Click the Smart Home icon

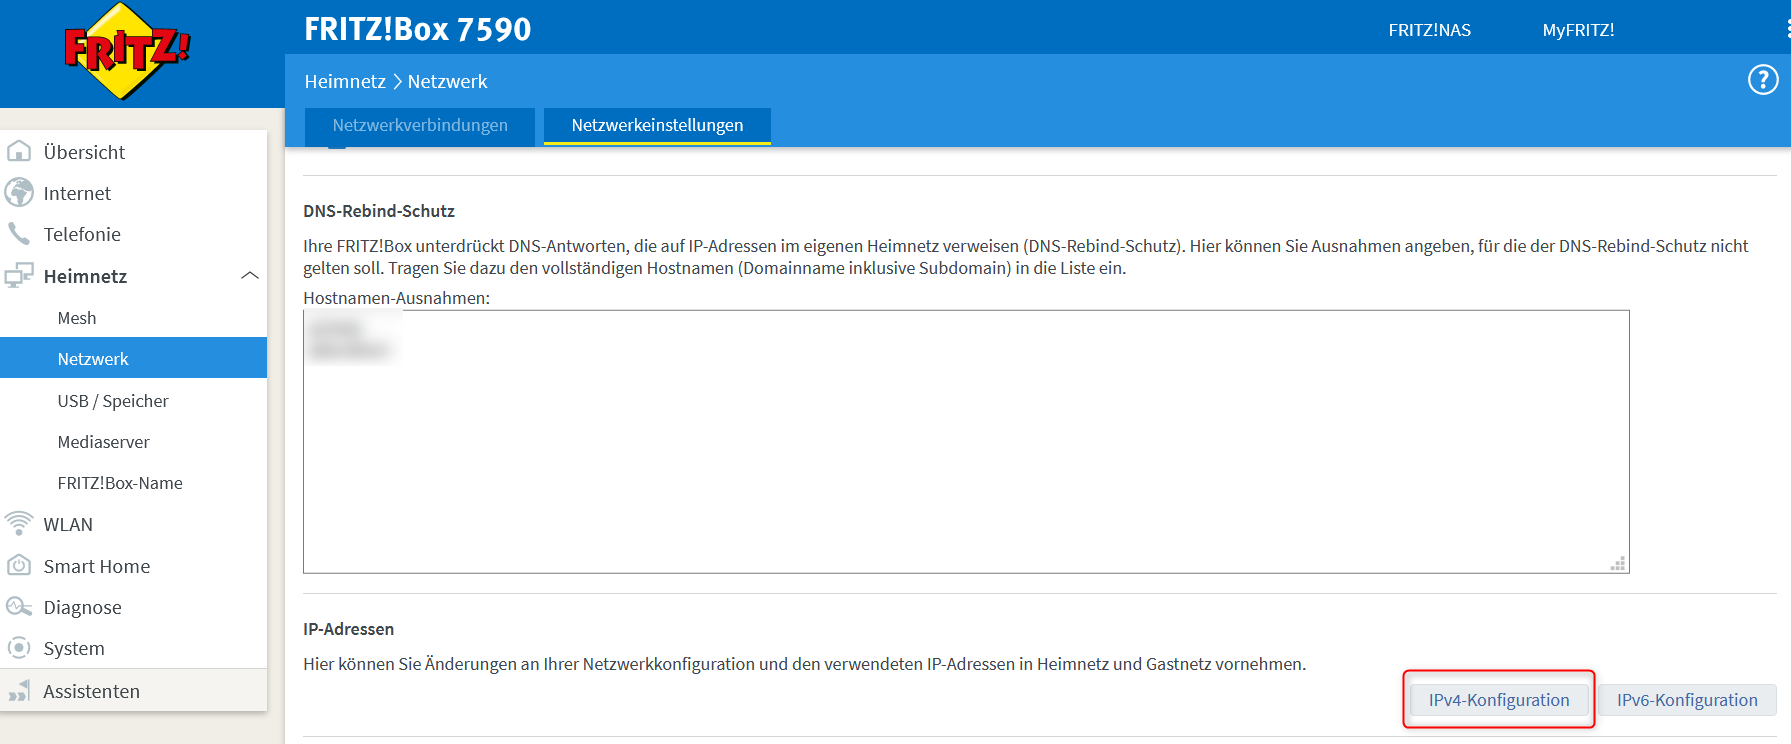click(x=19, y=566)
